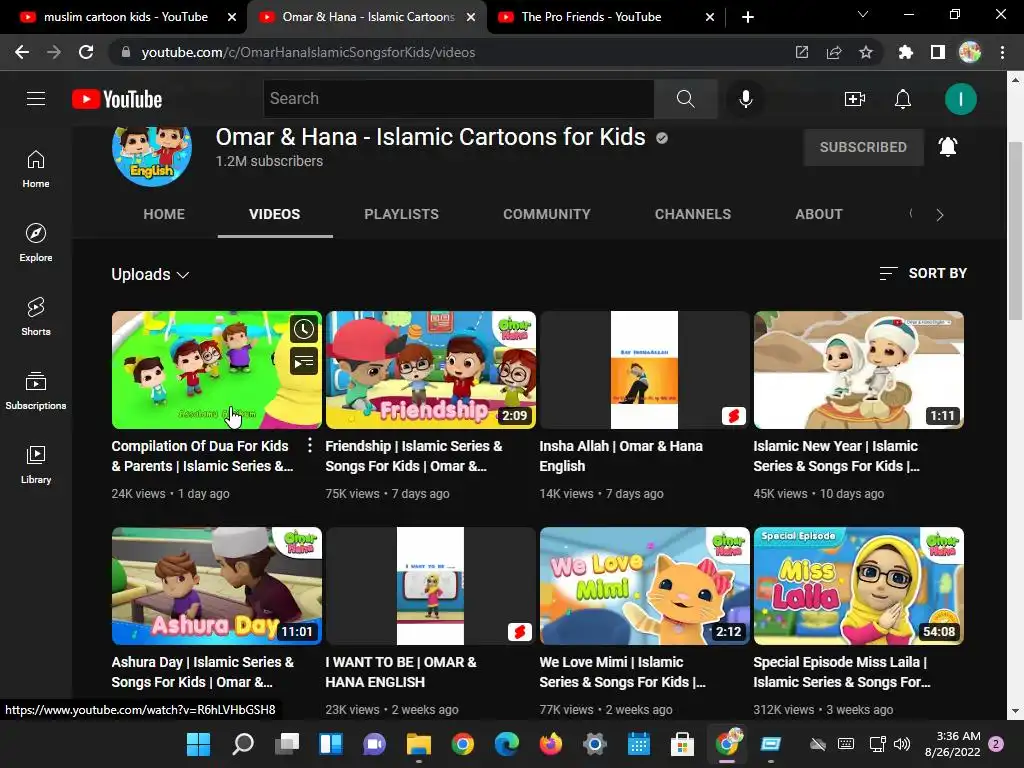Click the search magnifier button
The width and height of the screenshot is (1024, 768).
(x=685, y=99)
